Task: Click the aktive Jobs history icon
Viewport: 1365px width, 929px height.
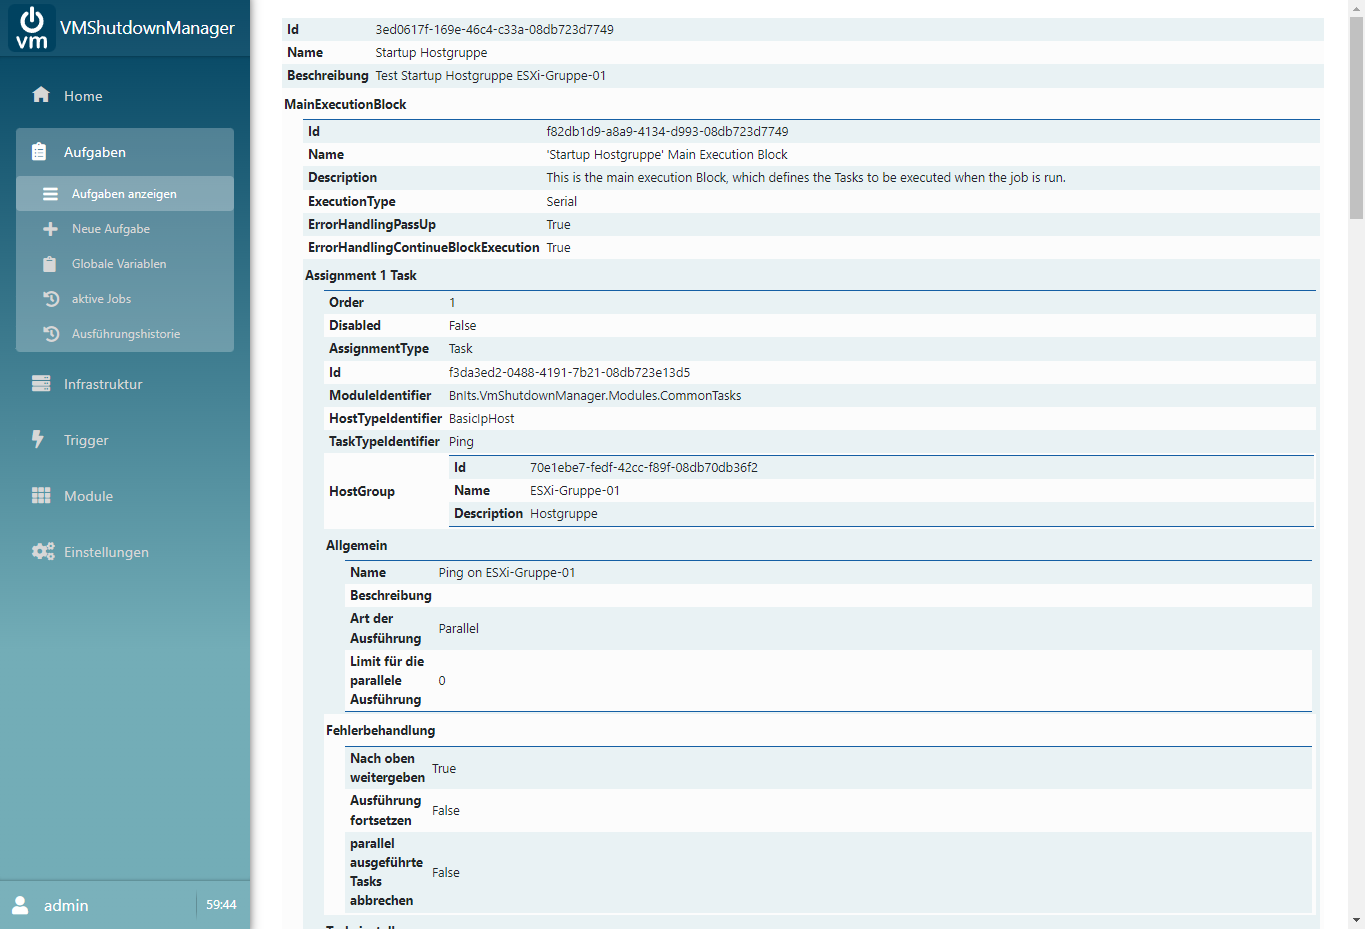Action: pyautogui.click(x=51, y=299)
